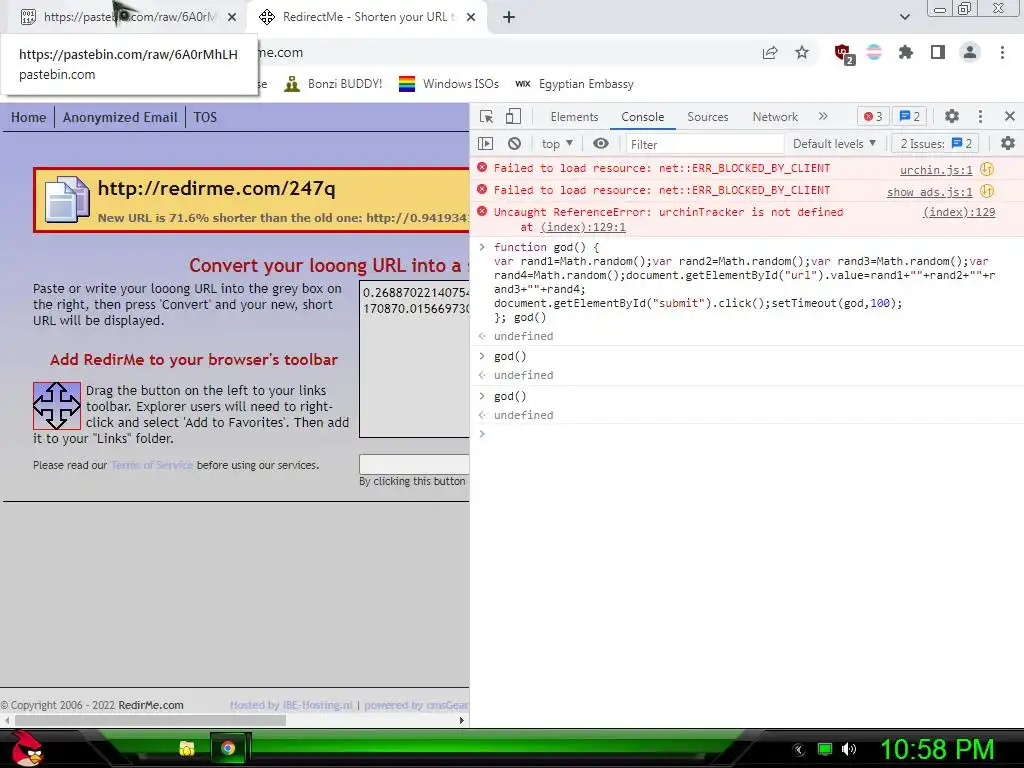Expand more DevTools tabs chevron

(x=823, y=116)
